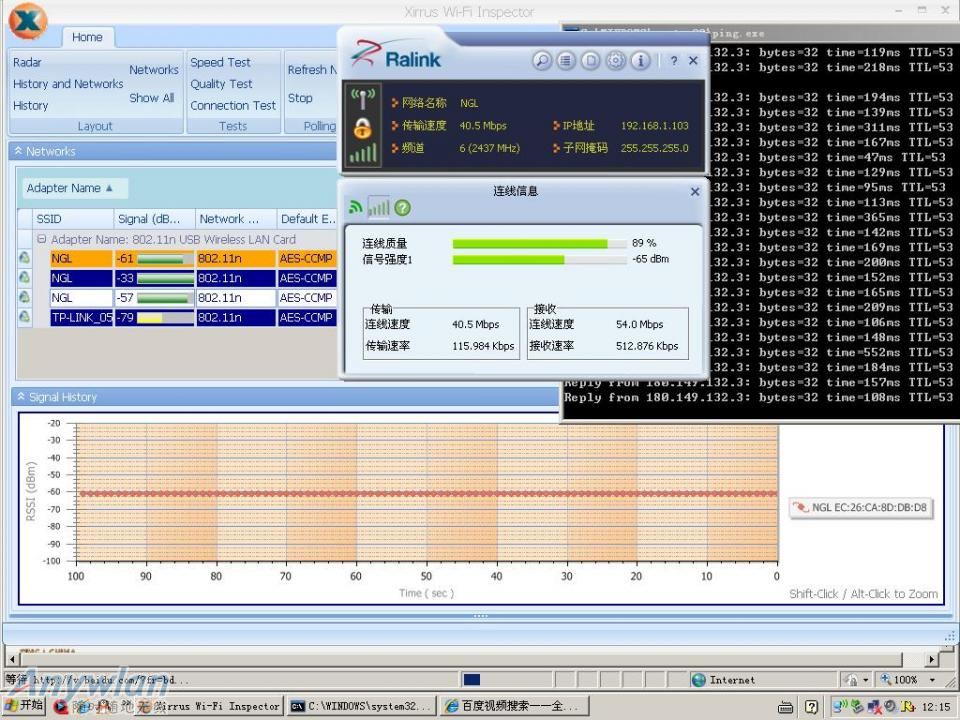Click network icon beside orange NGL row
Viewport: 960px width, 720px height.
(24, 258)
